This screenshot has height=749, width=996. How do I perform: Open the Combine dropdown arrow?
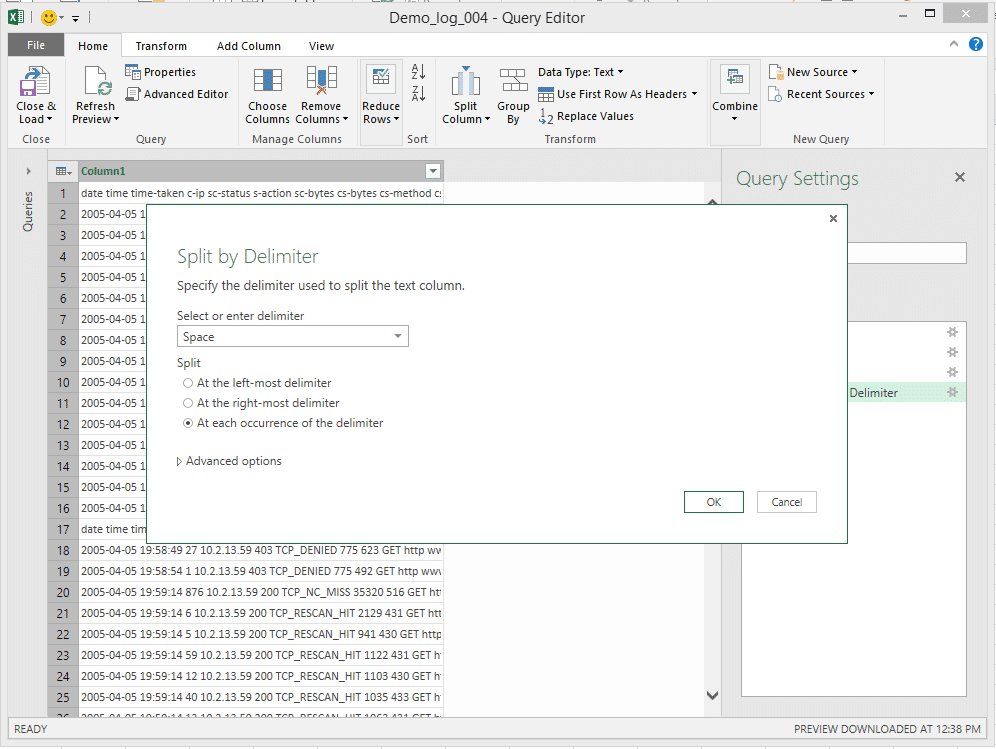[x=735, y=119]
